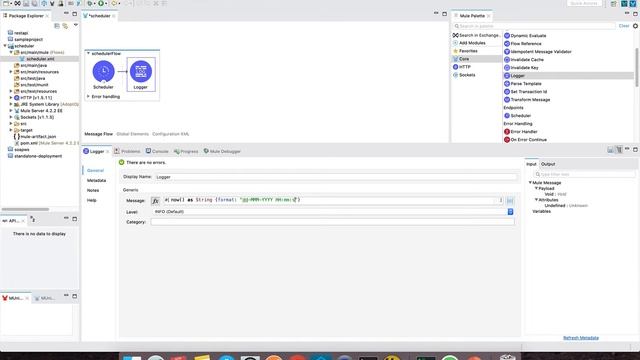Click the Run button in the toolbar
Image resolution: width=640 pixels, height=360 pixels.
coord(101,3)
